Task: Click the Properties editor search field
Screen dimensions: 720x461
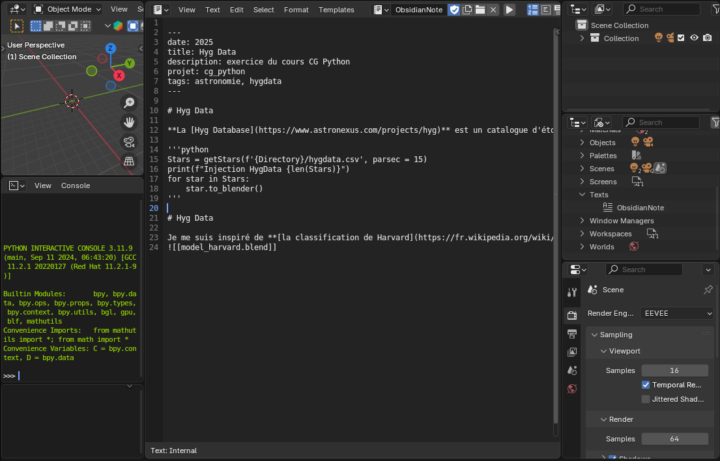Action: pos(643,270)
